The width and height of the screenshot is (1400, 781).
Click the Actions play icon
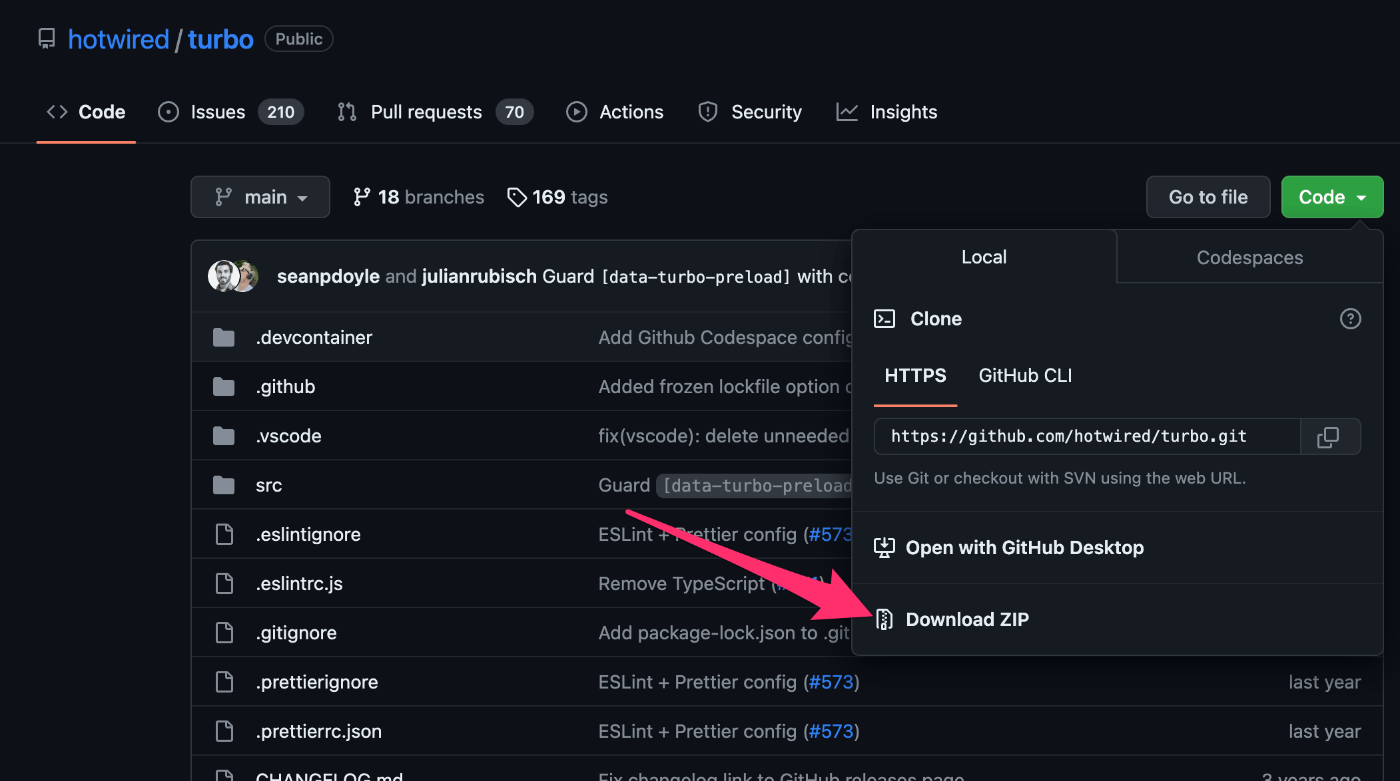tap(576, 112)
